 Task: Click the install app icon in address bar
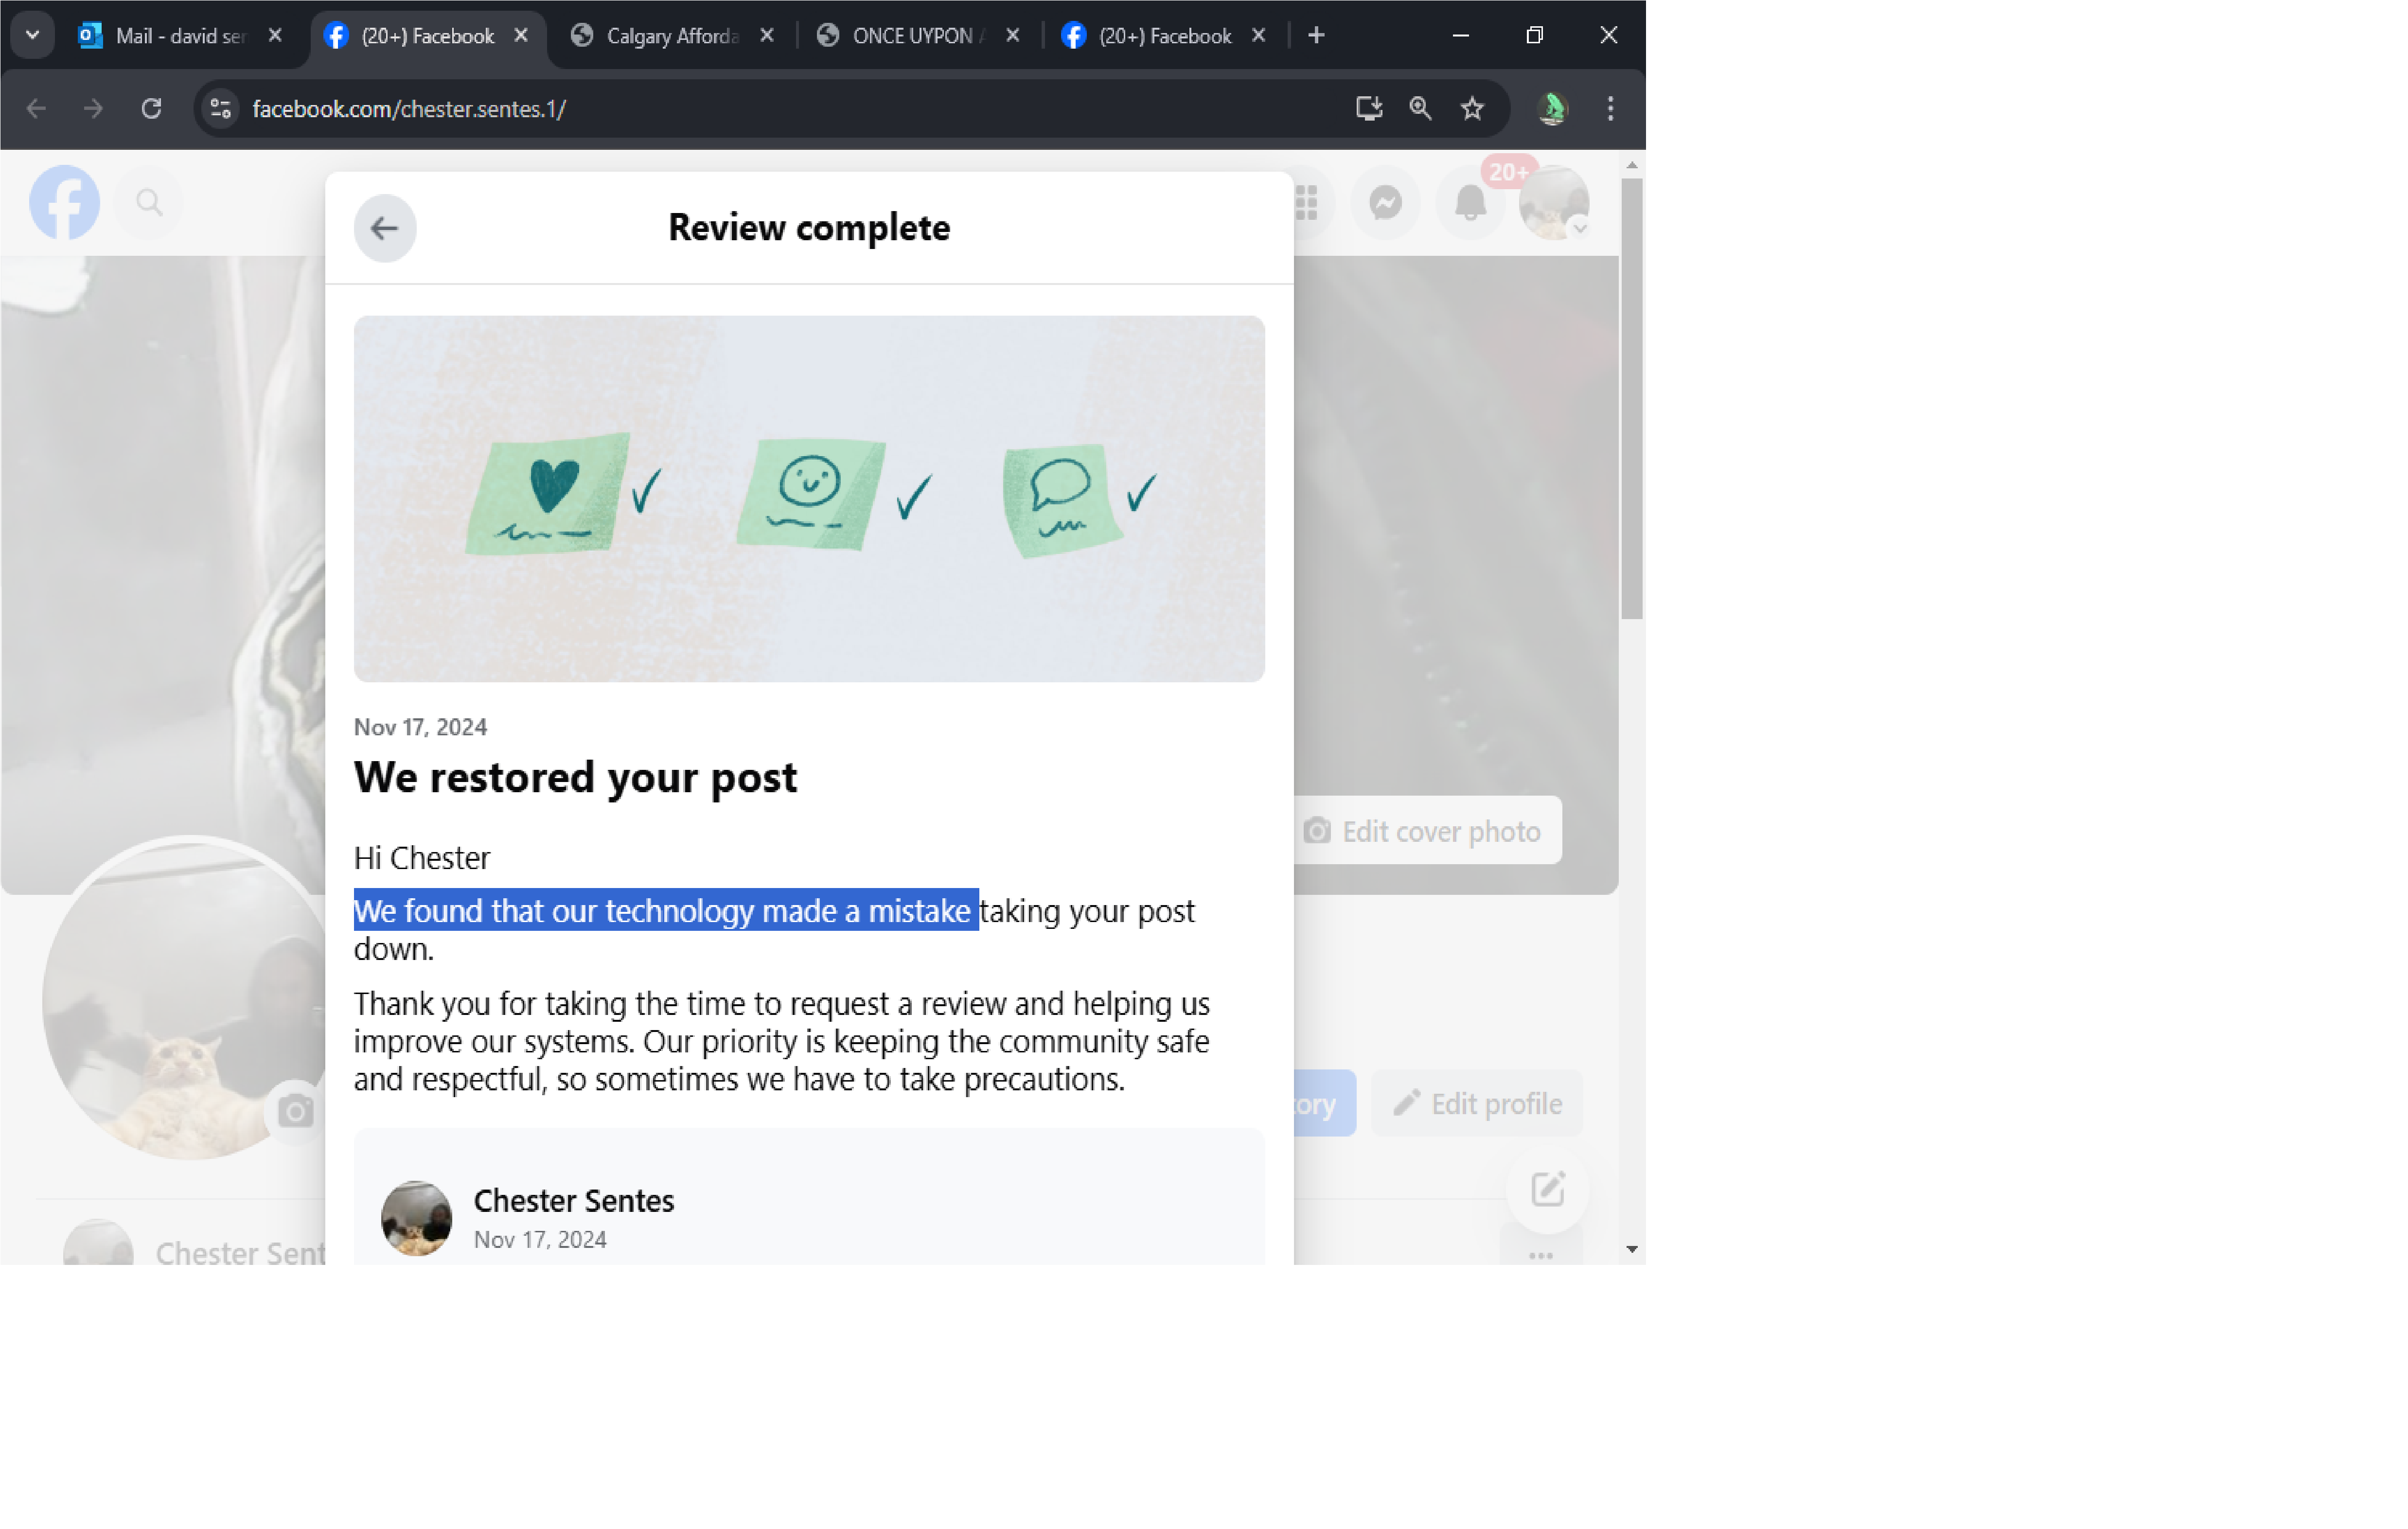point(1369,108)
